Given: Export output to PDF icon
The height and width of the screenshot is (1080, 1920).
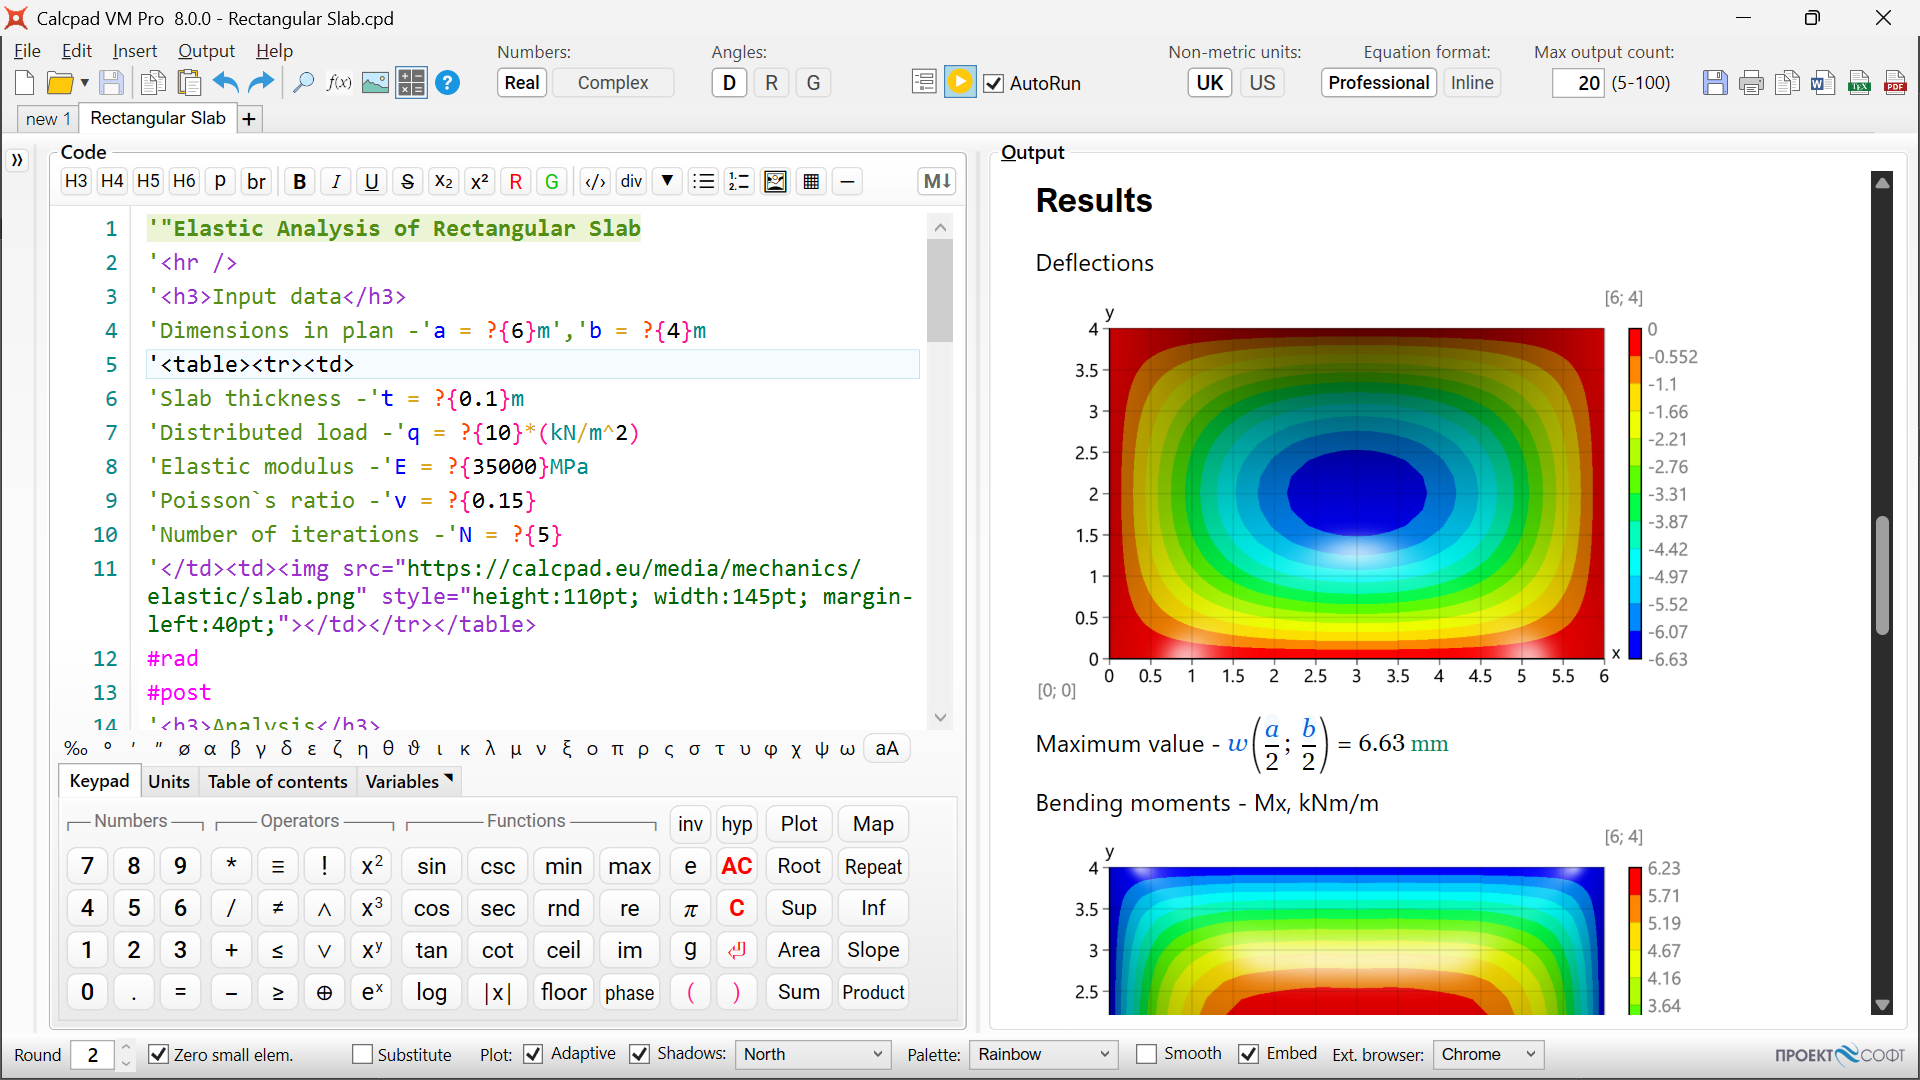Looking at the screenshot, I should (1895, 83).
